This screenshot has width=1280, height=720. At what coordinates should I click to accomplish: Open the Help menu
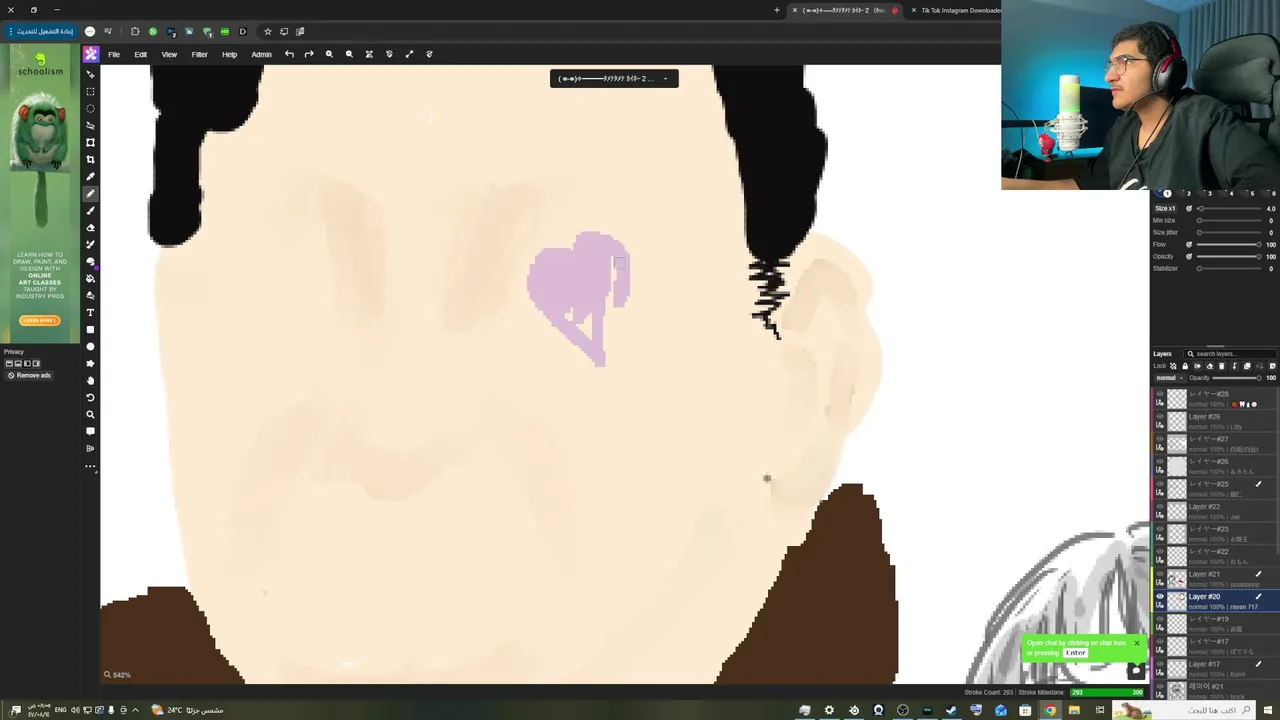[x=229, y=54]
